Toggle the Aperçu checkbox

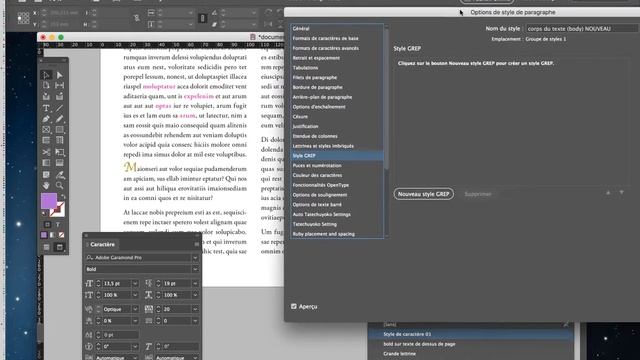(293, 306)
